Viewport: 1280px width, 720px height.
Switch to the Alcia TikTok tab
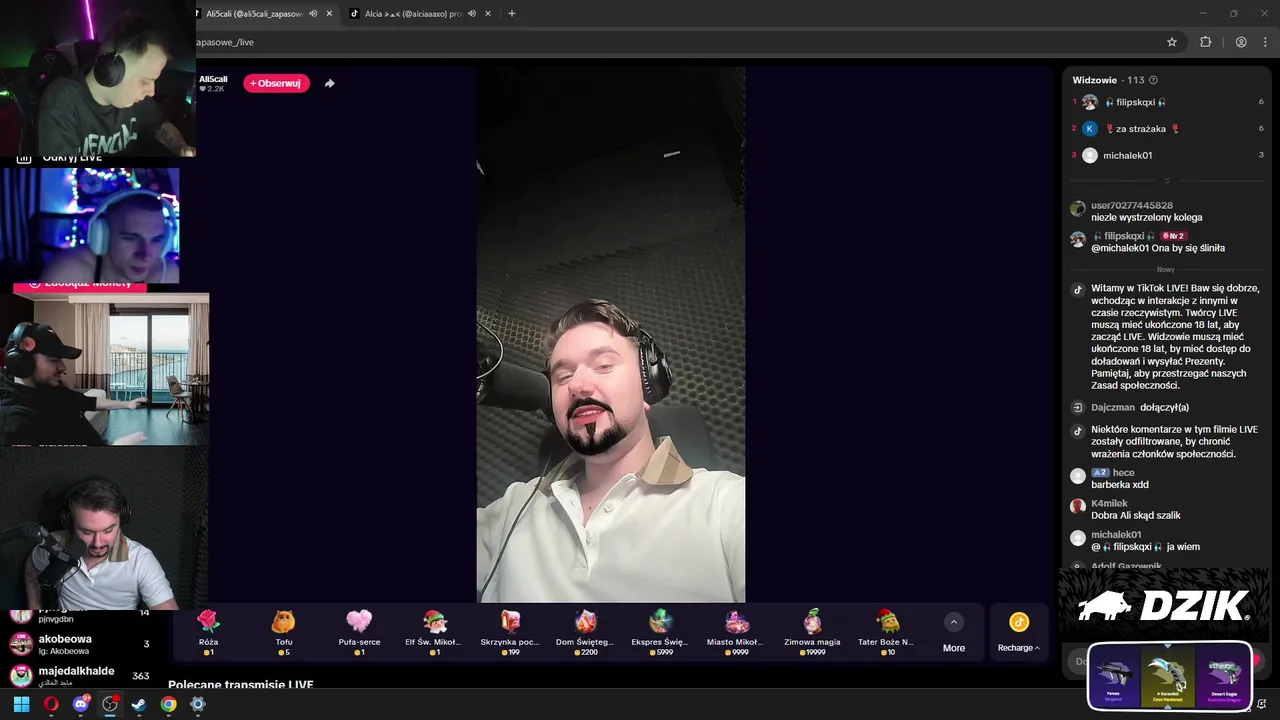(x=413, y=14)
